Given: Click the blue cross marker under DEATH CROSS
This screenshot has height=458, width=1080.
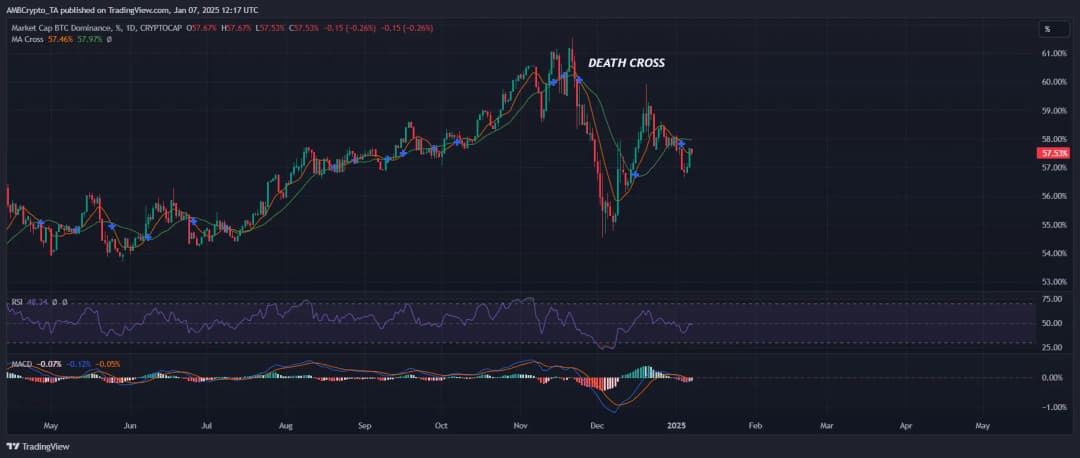Looking at the screenshot, I should tap(578, 77).
